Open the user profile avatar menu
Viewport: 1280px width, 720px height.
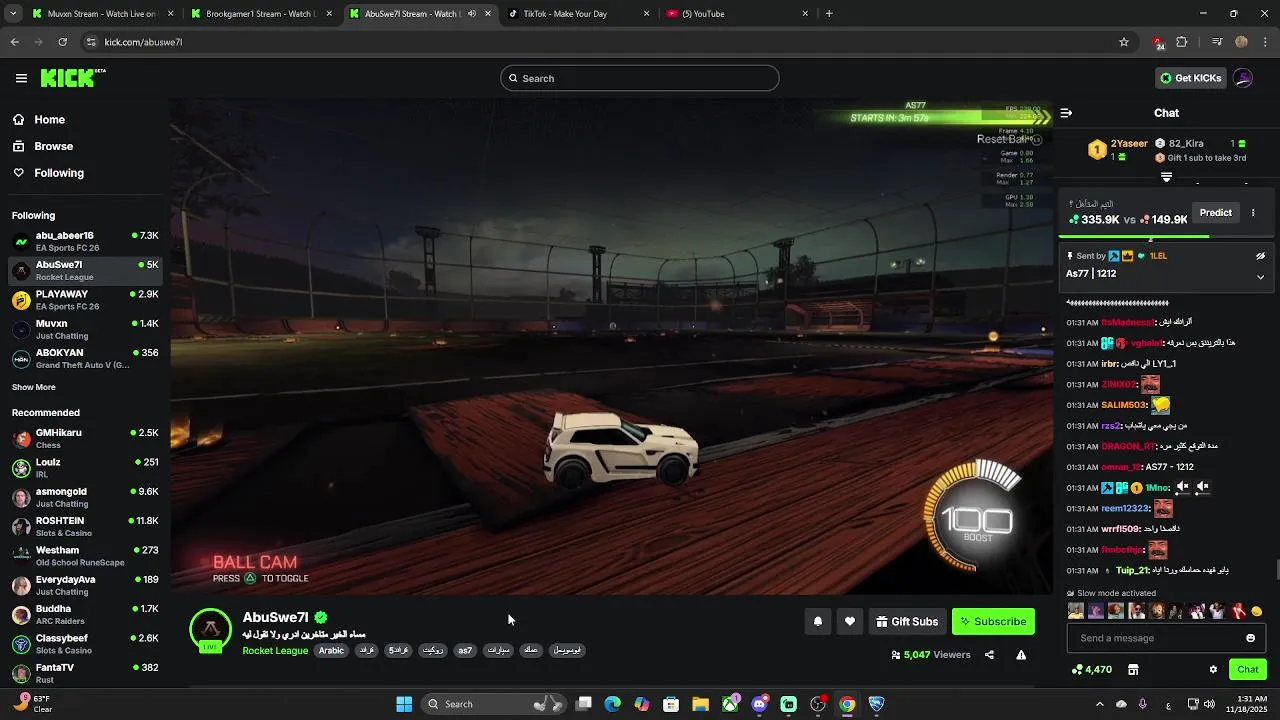tap(1243, 78)
